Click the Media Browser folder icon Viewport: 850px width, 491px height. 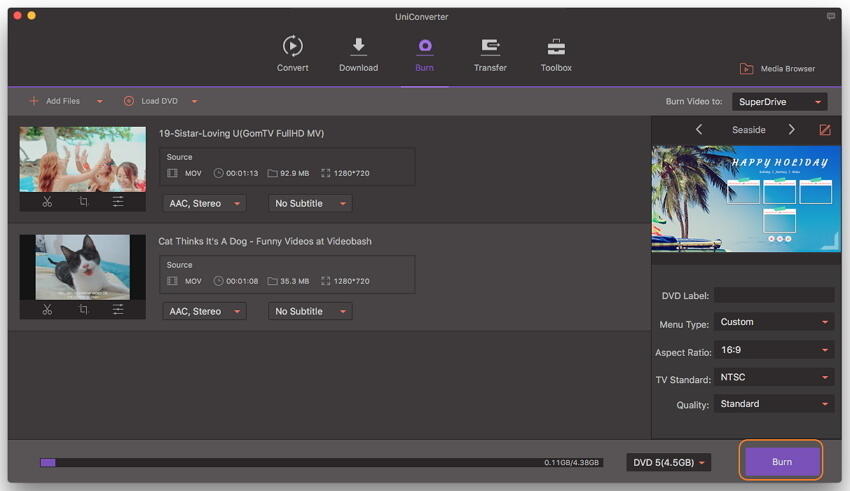point(746,69)
